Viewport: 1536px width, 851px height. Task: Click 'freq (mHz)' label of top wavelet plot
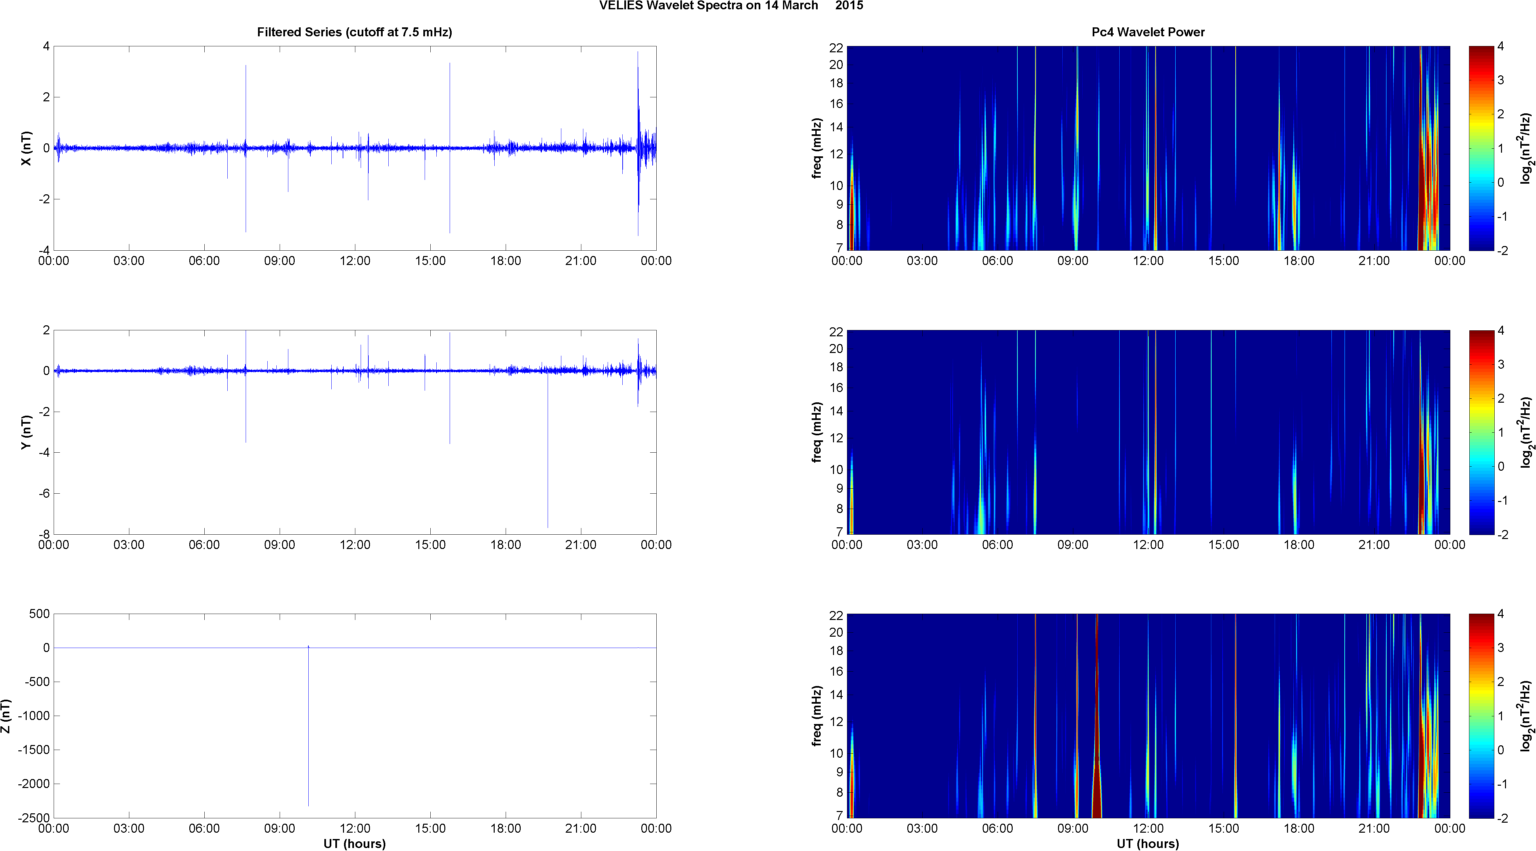[817, 148]
